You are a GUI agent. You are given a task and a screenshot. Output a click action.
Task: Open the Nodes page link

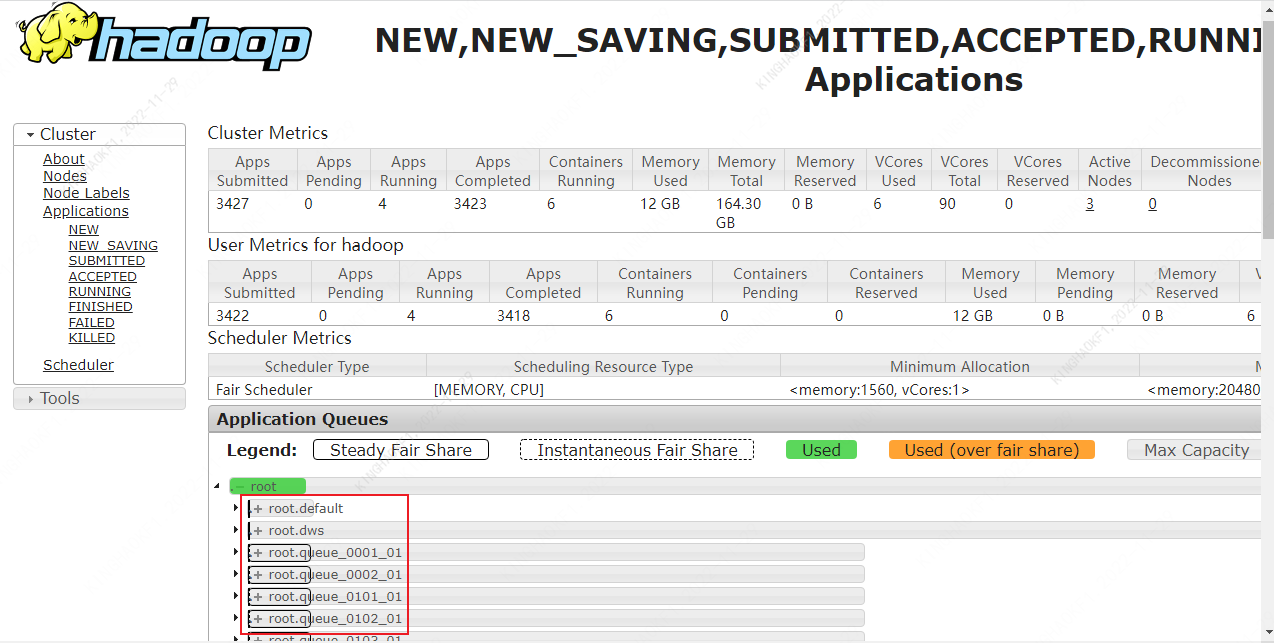(x=64, y=176)
